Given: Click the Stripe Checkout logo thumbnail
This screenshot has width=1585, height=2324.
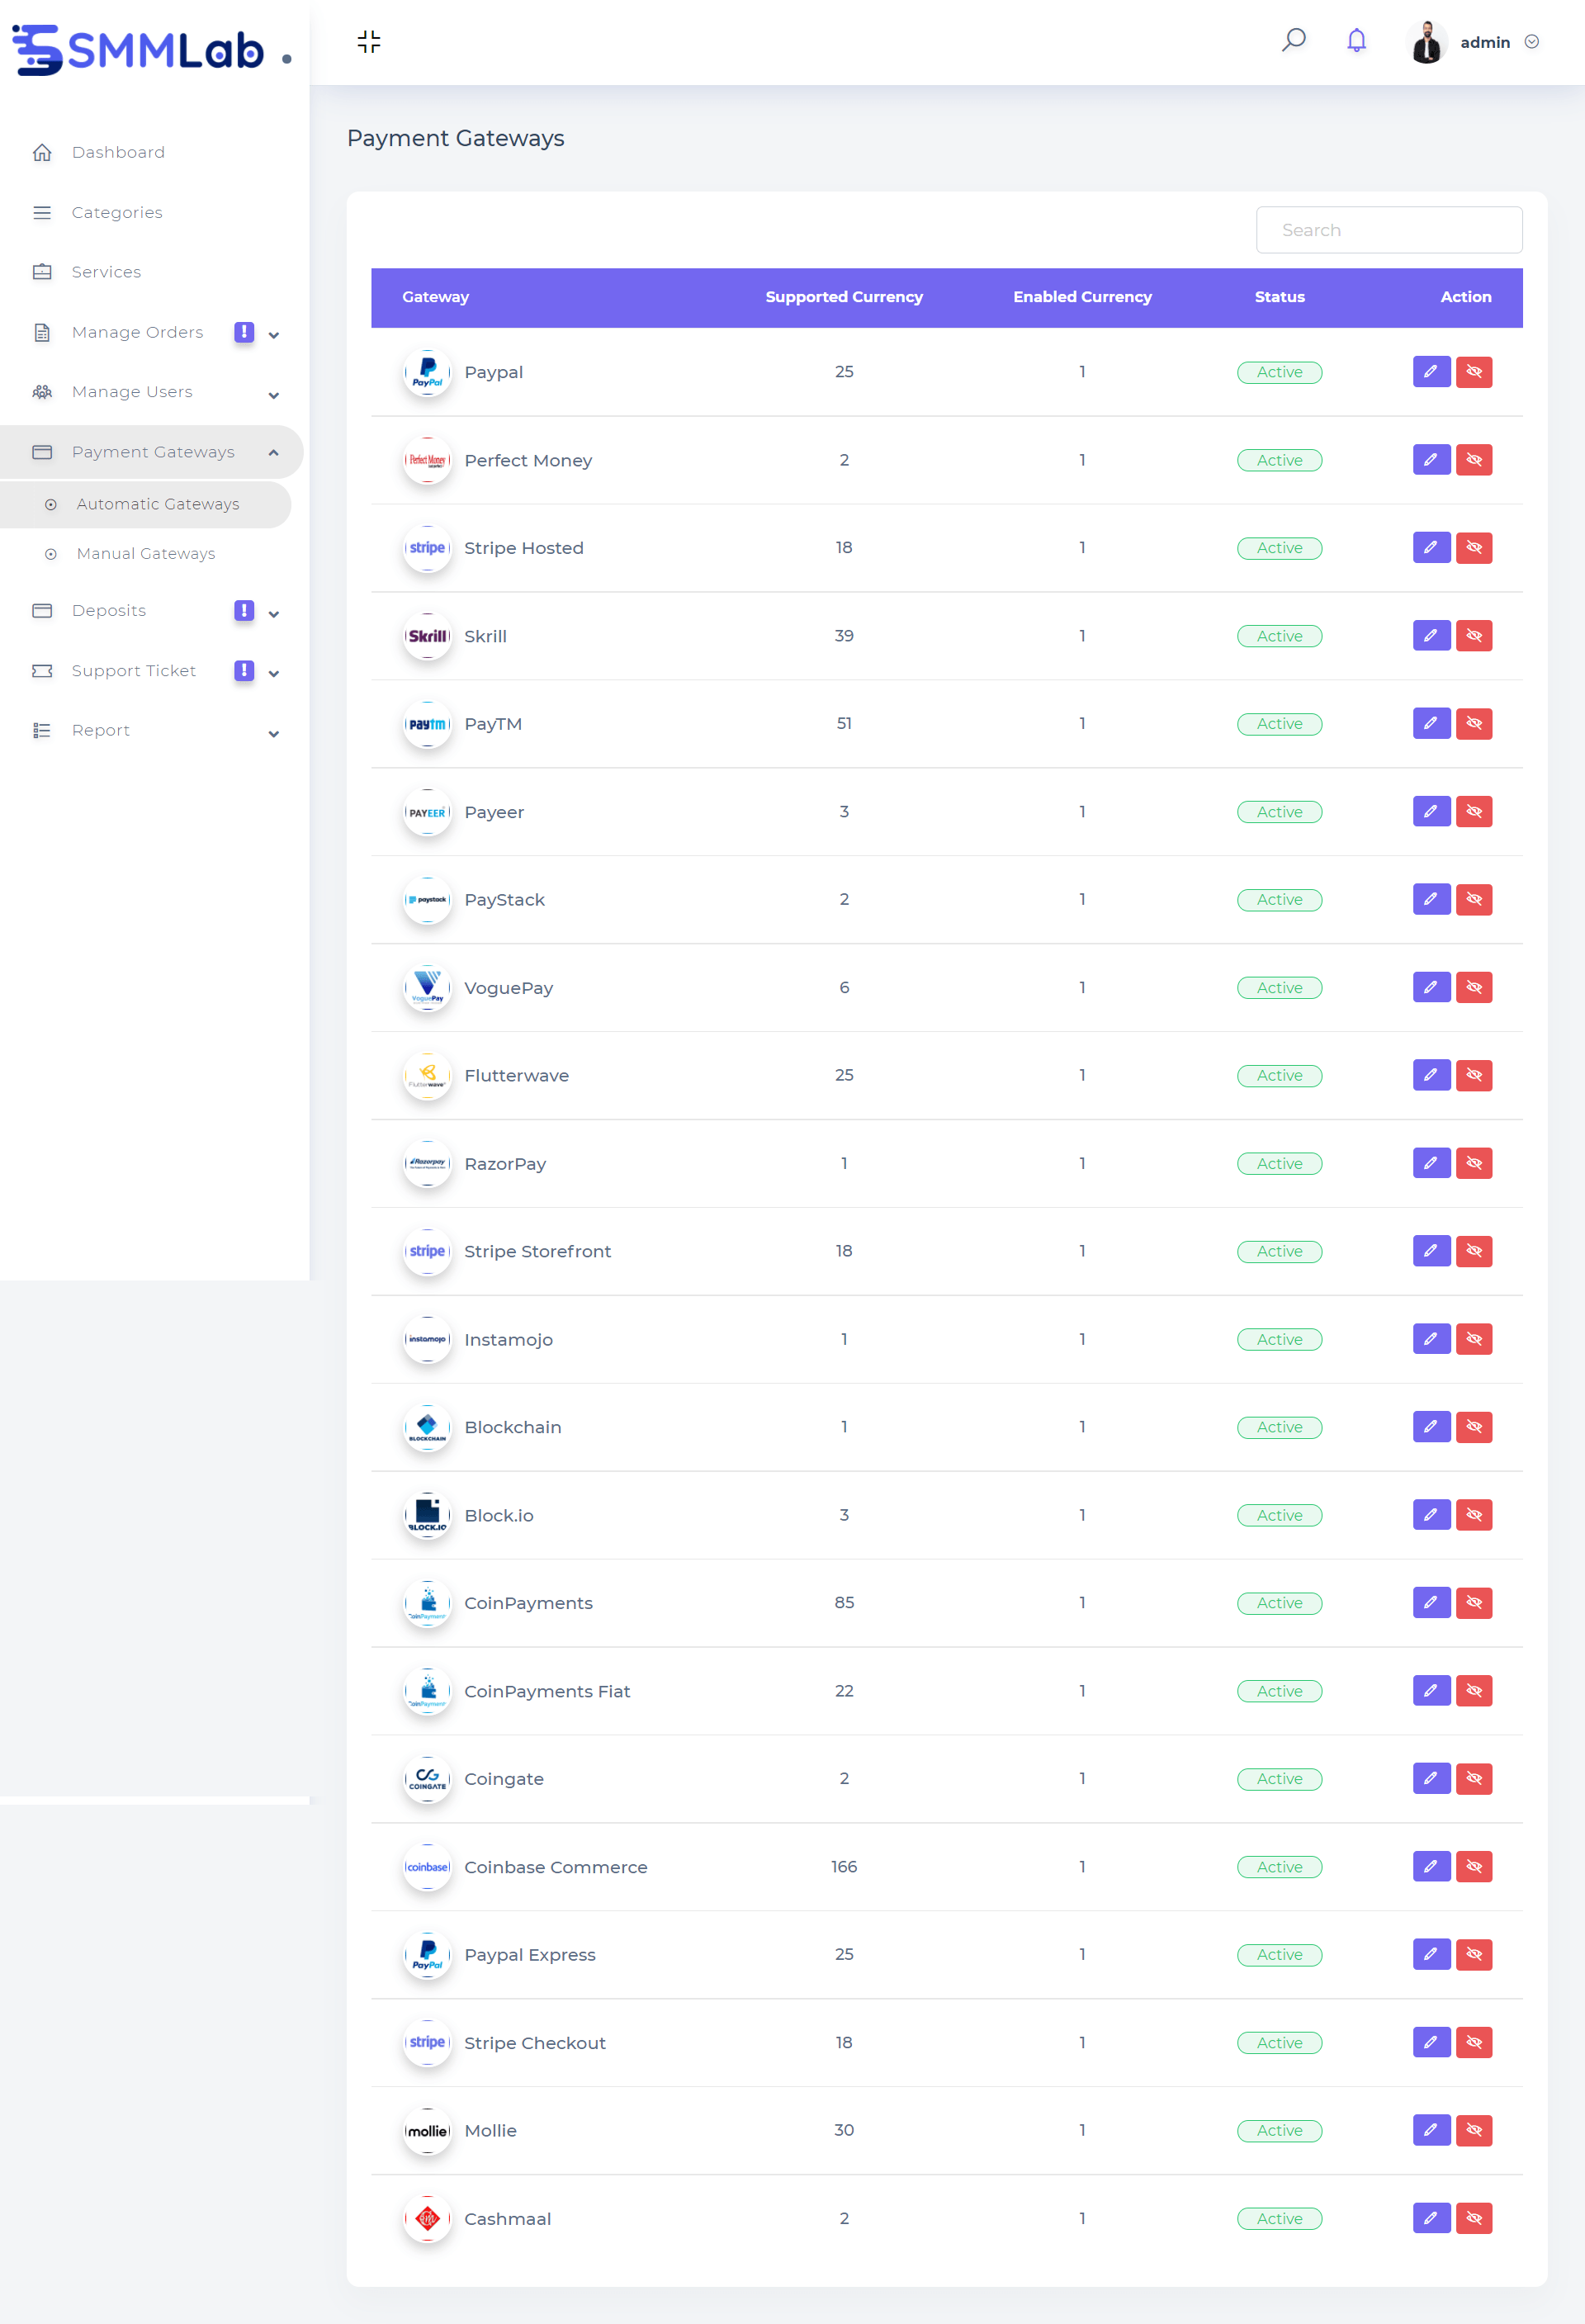Looking at the screenshot, I should [x=427, y=2043].
